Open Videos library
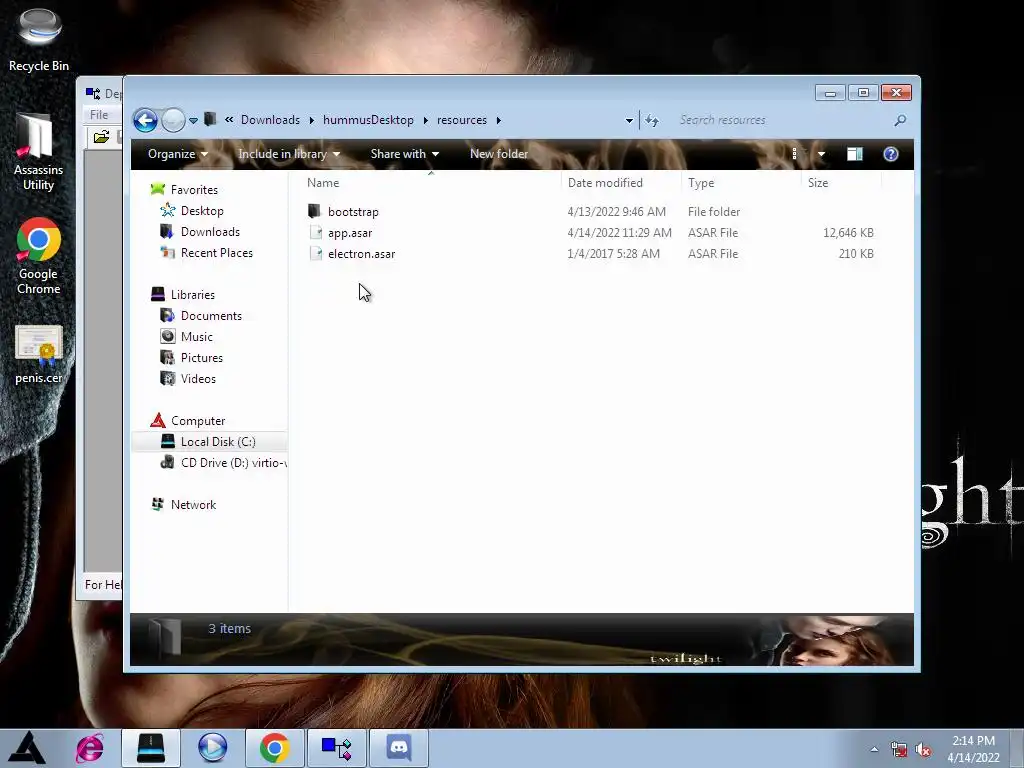 point(198,379)
